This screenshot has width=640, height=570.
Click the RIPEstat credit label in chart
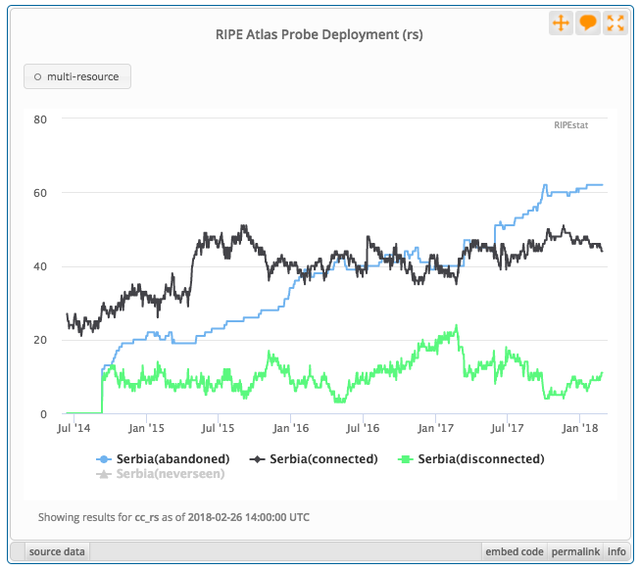(x=571, y=125)
